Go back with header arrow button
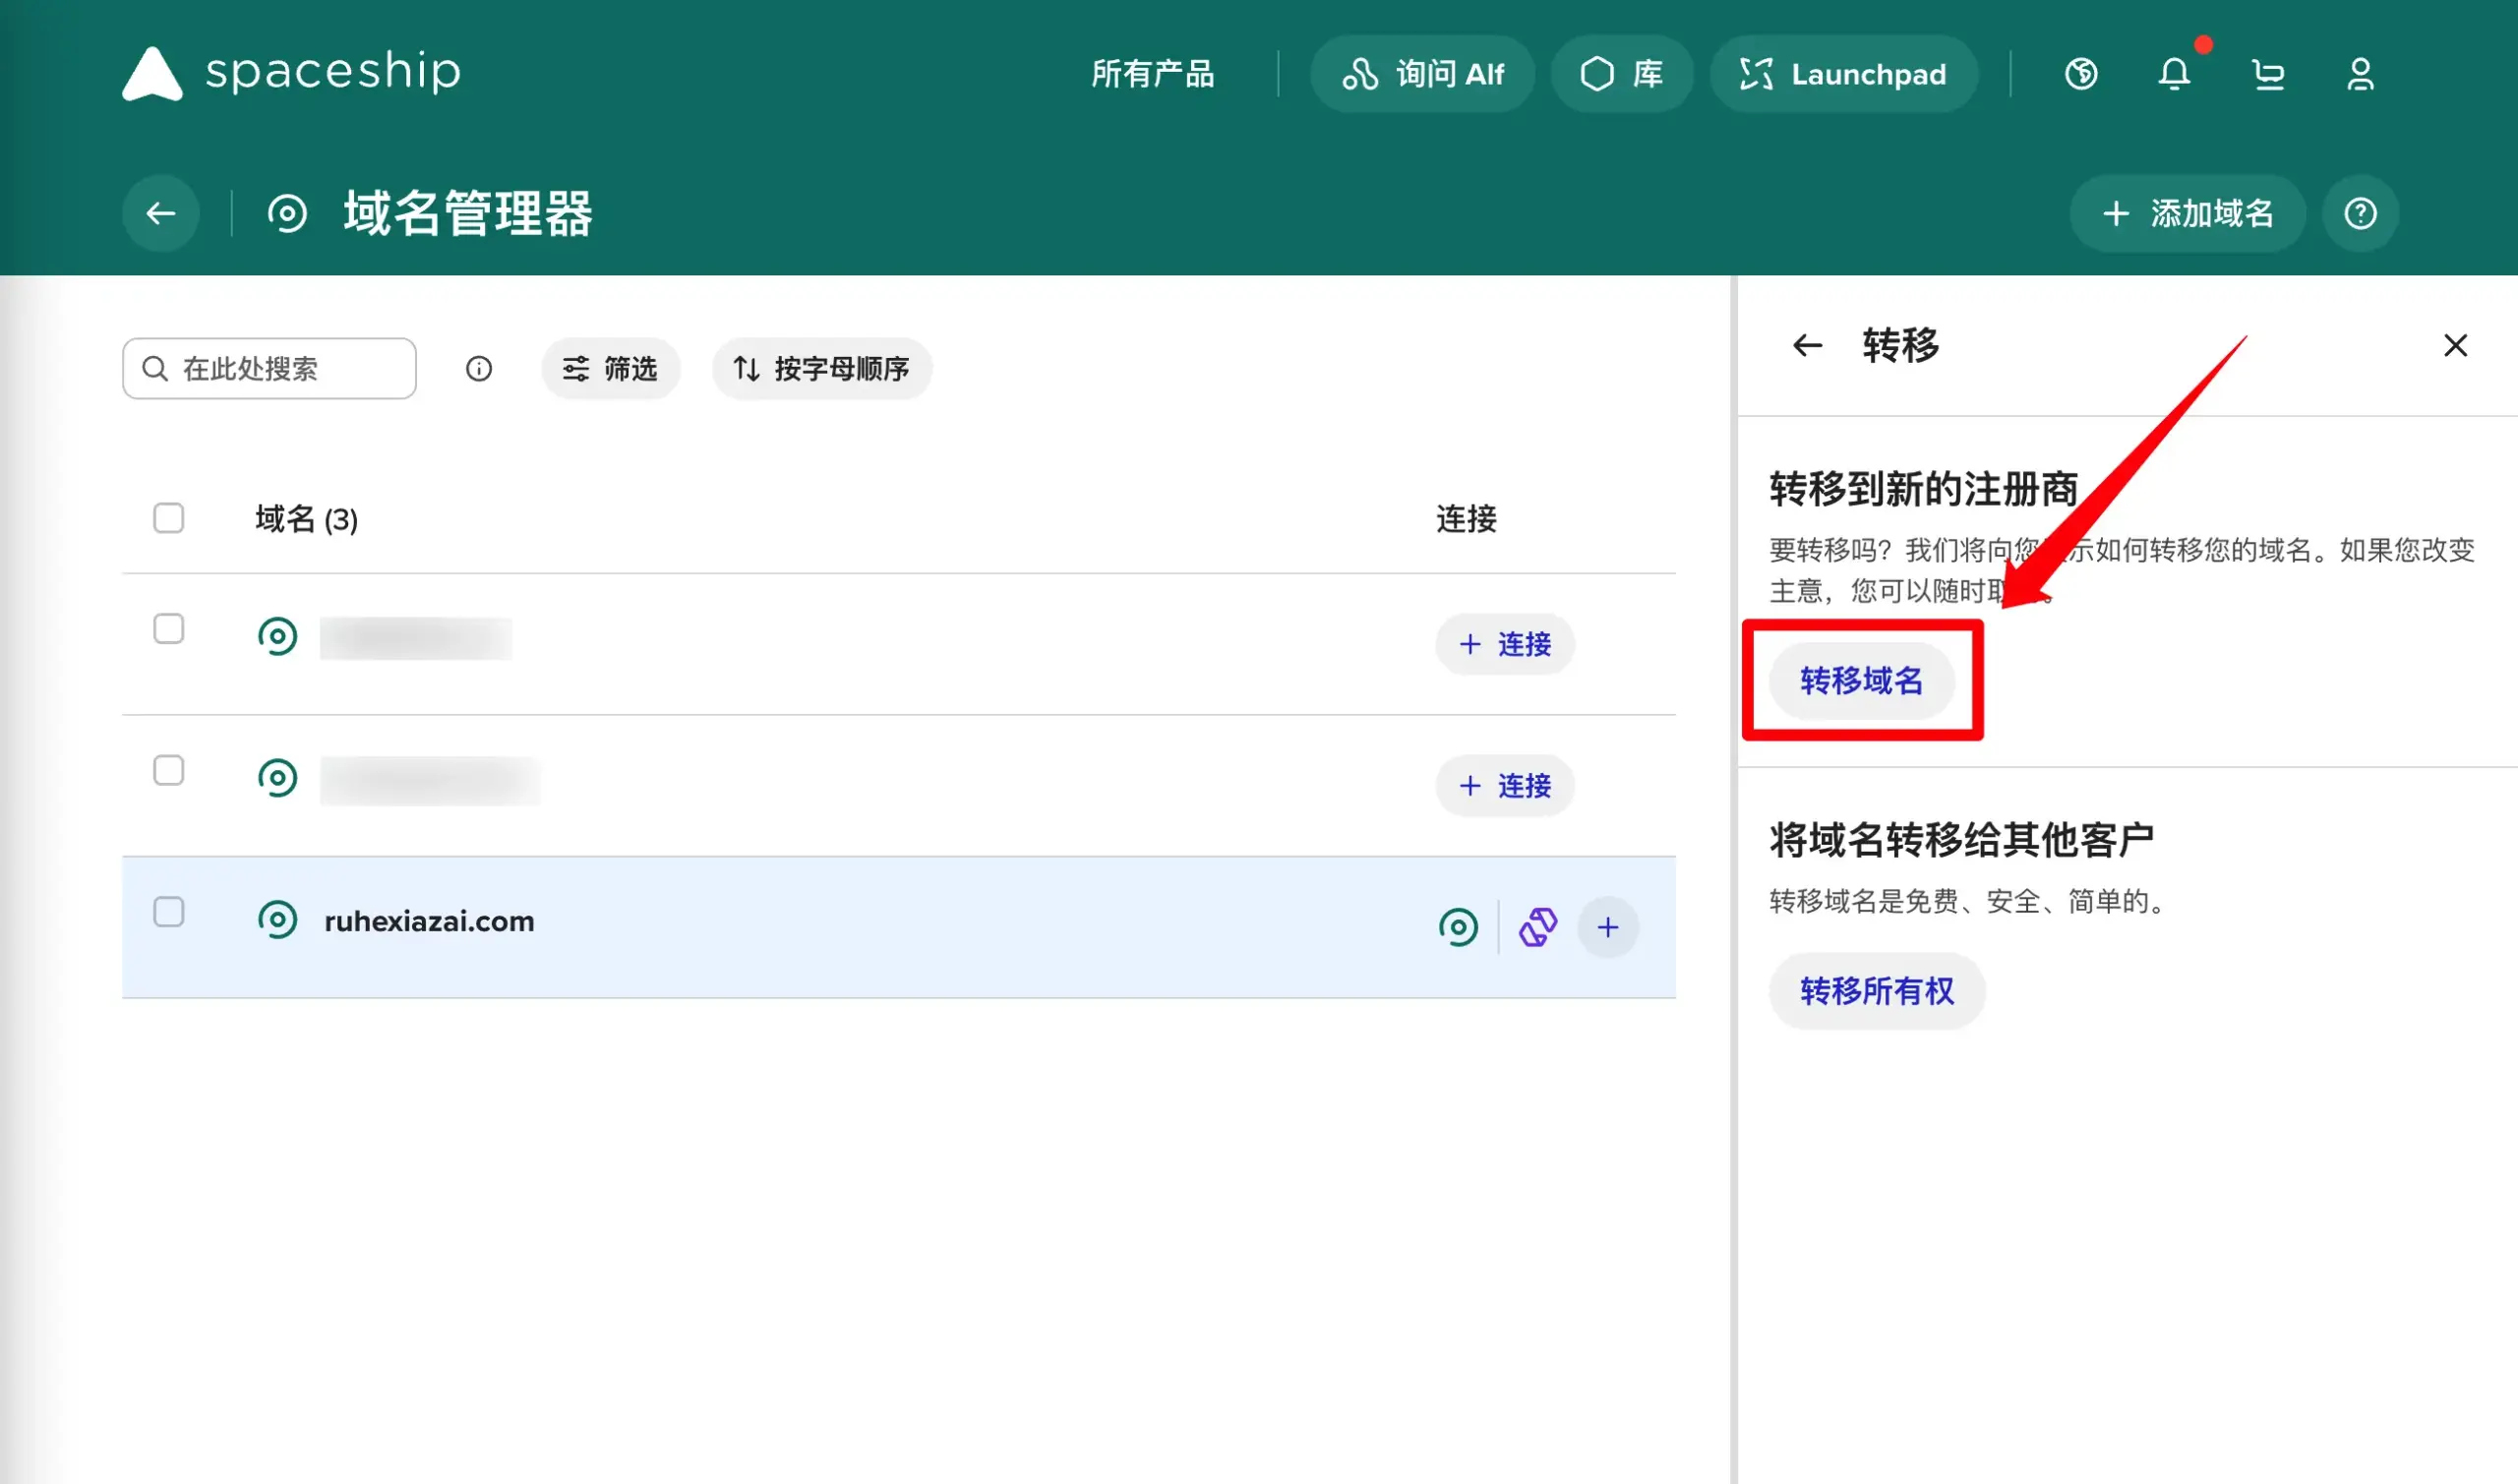 [x=161, y=213]
